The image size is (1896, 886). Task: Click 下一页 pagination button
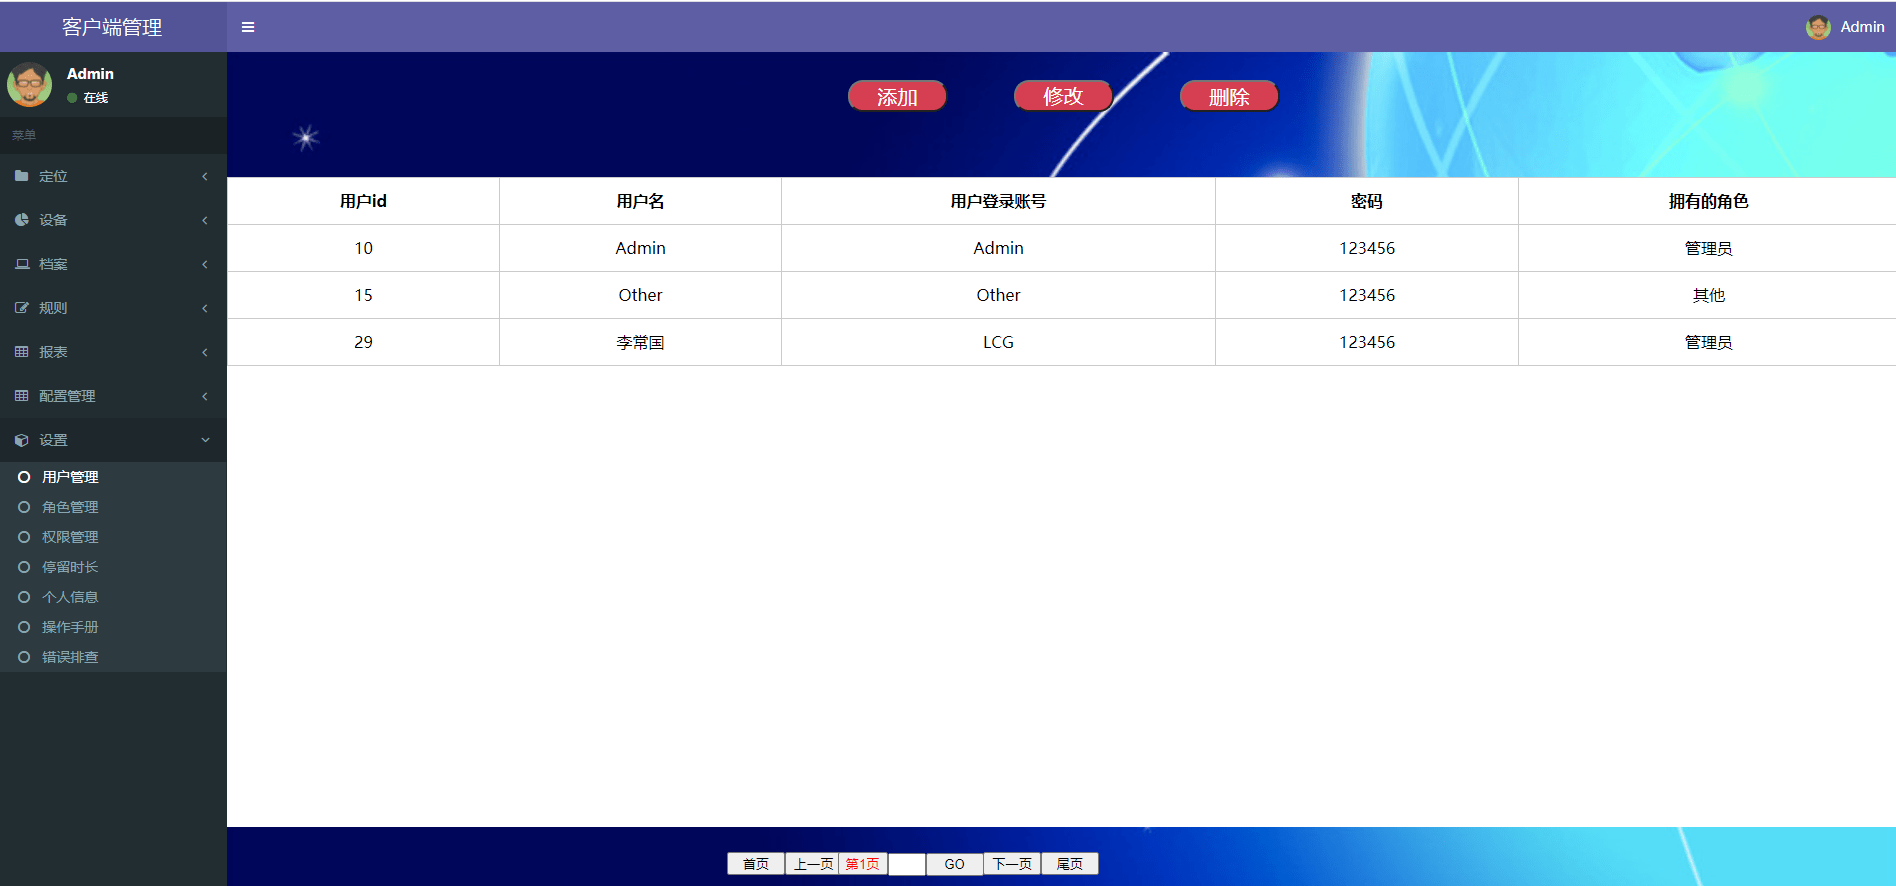1012,864
